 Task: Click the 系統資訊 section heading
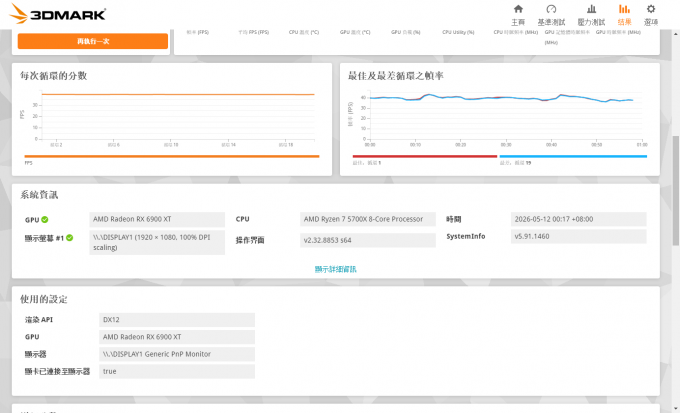point(39,195)
